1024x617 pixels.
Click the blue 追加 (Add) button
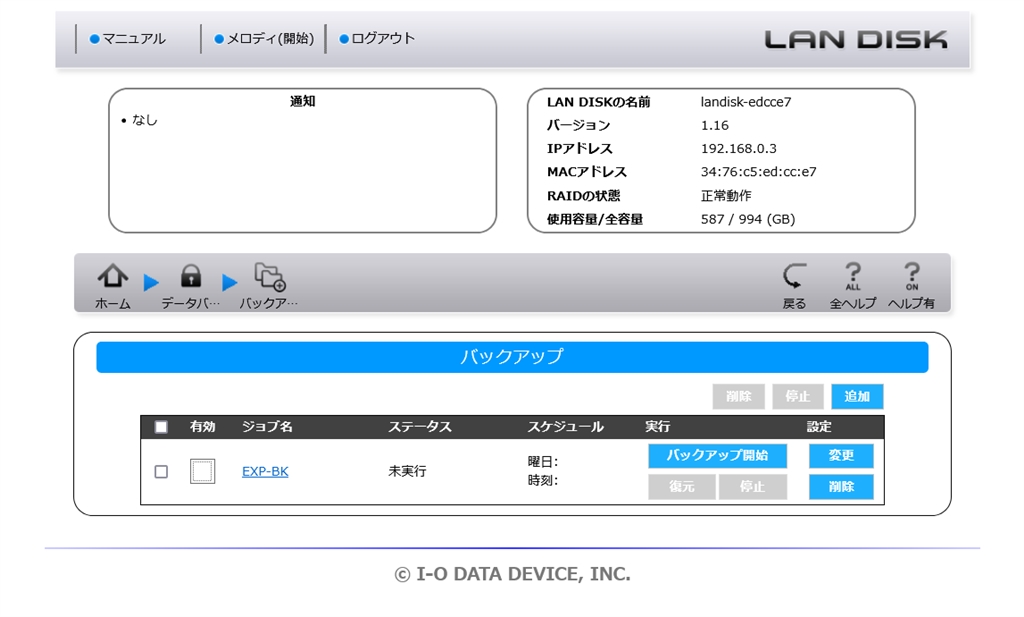[x=857, y=396]
